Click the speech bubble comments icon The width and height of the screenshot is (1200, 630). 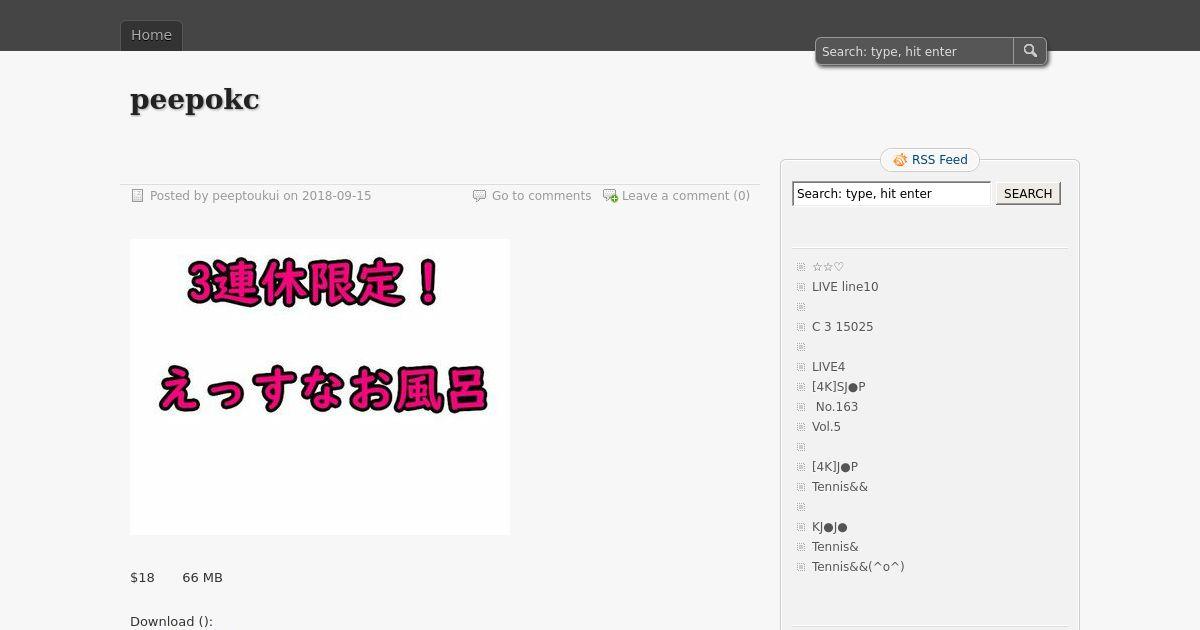click(x=479, y=196)
